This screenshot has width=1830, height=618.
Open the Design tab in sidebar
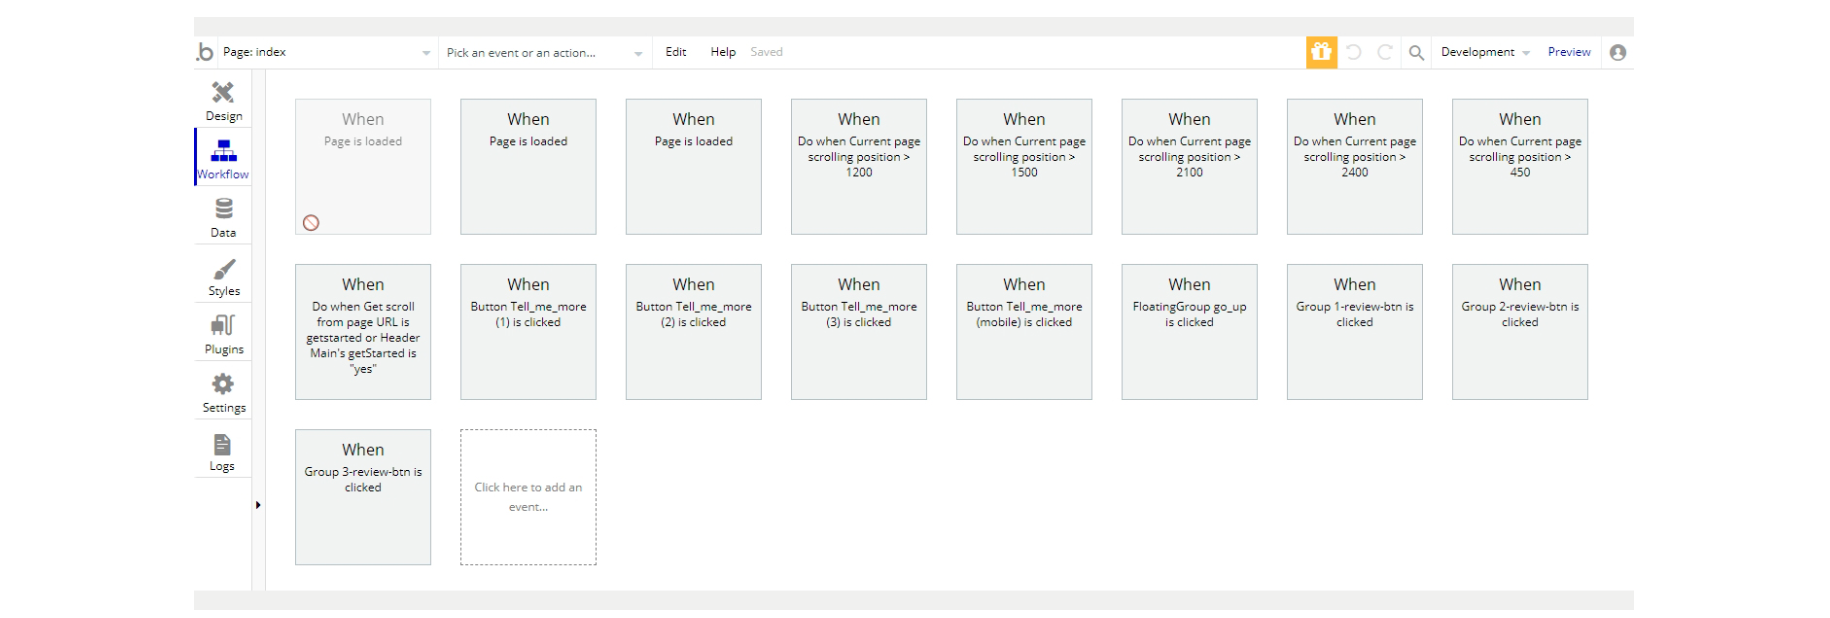click(x=223, y=100)
